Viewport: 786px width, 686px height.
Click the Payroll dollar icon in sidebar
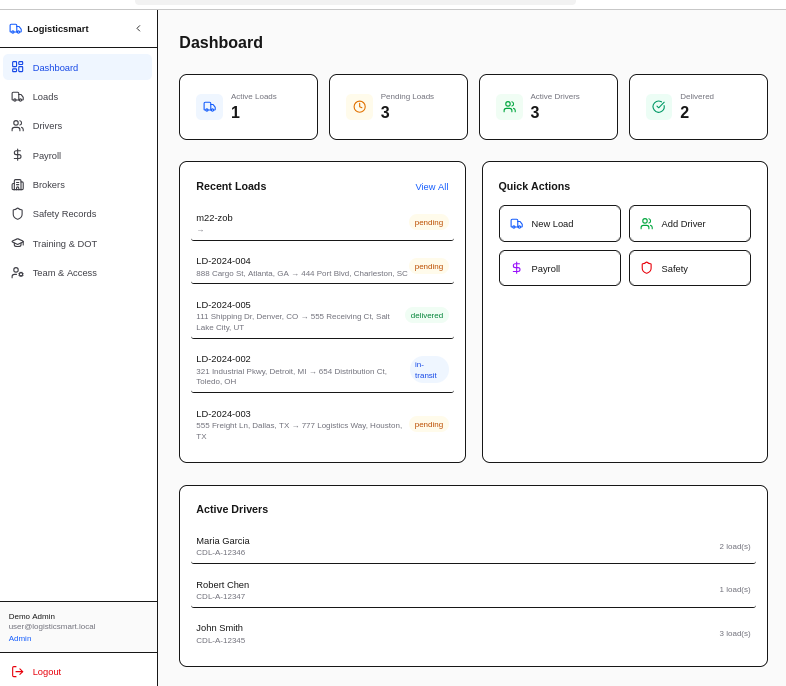(x=18, y=155)
